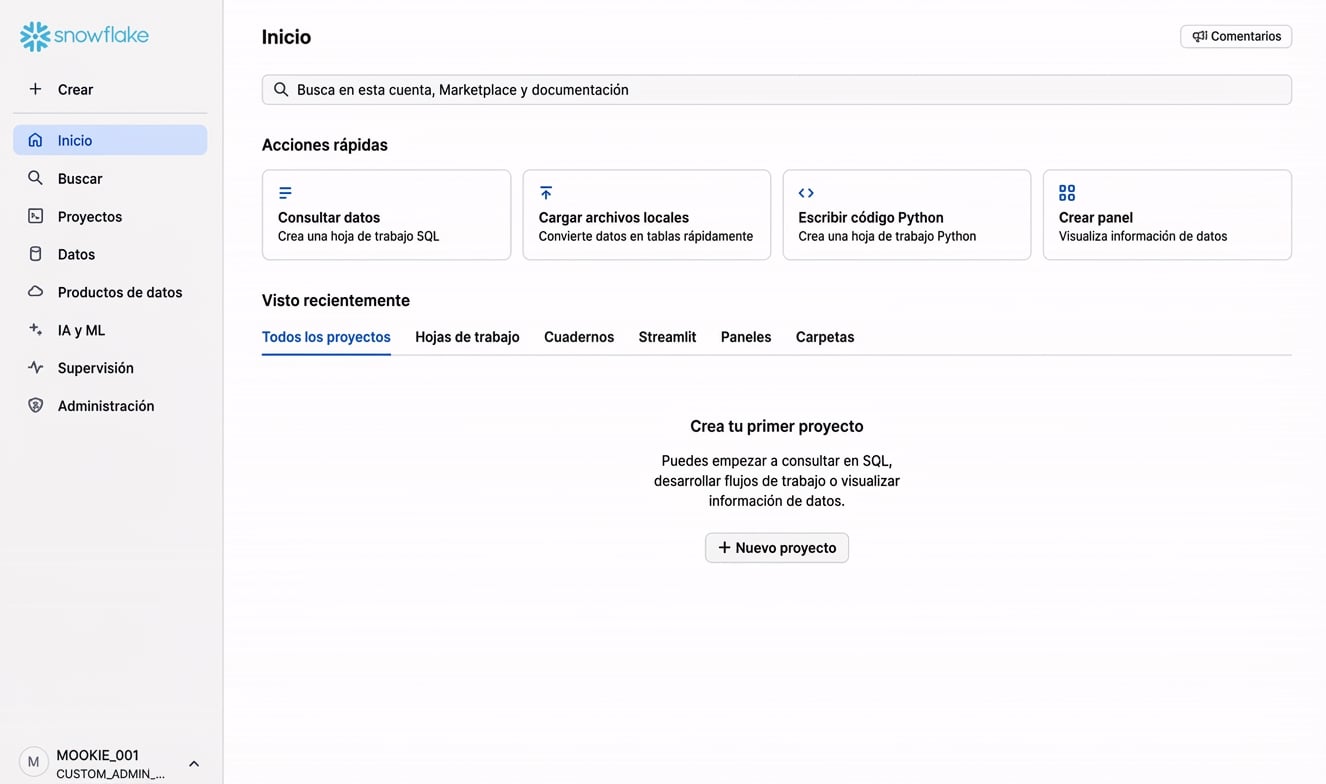1326x784 pixels.
Task: Click the plus icon next to Crear
Action: pos(35,89)
